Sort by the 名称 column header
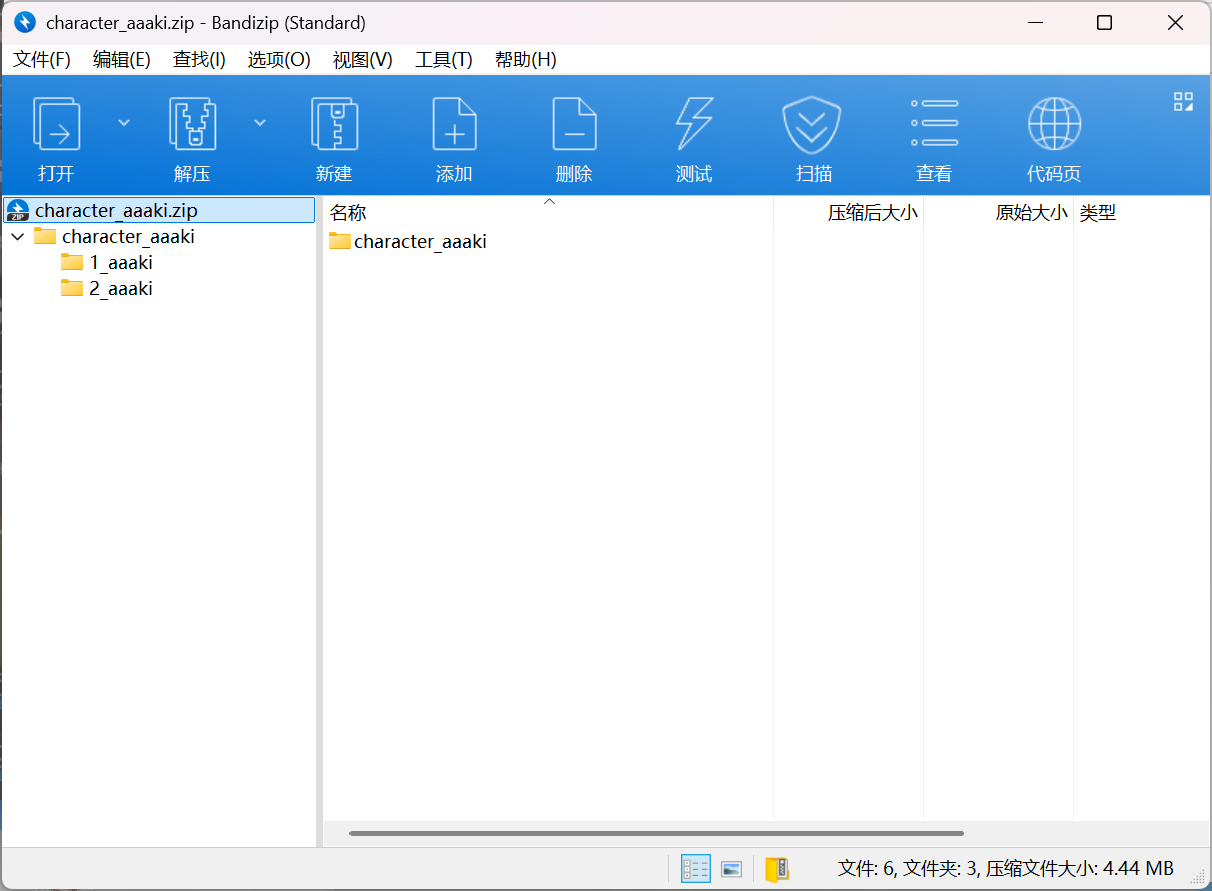The image size is (1212, 891). [x=348, y=213]
